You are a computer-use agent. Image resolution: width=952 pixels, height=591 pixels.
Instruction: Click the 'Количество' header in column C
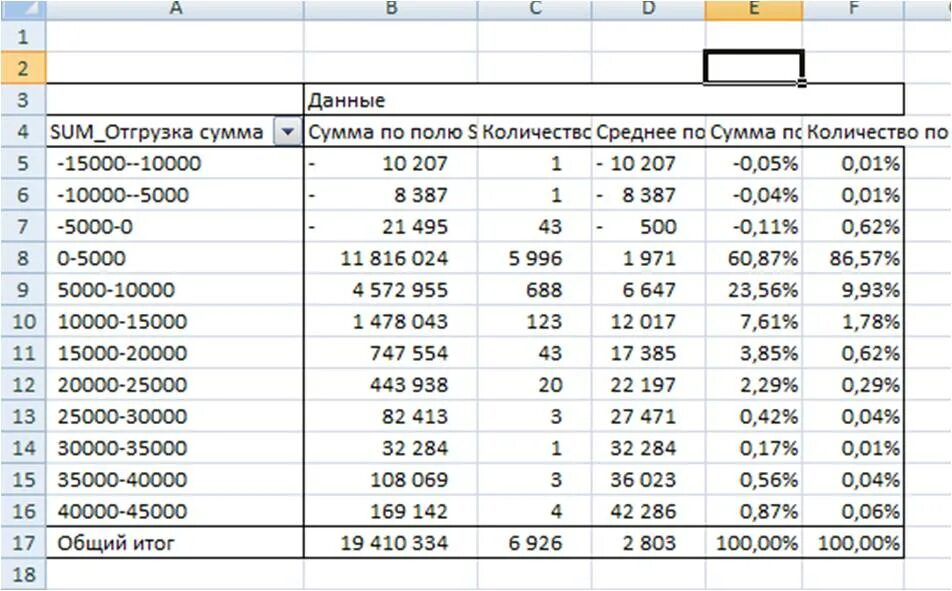click(x=534, y=131)
